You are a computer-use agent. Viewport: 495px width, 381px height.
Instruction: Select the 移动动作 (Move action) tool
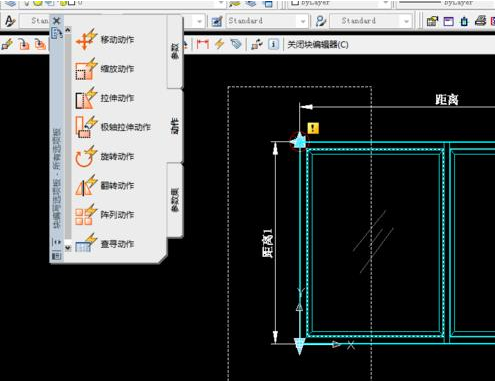click(105, 40)
